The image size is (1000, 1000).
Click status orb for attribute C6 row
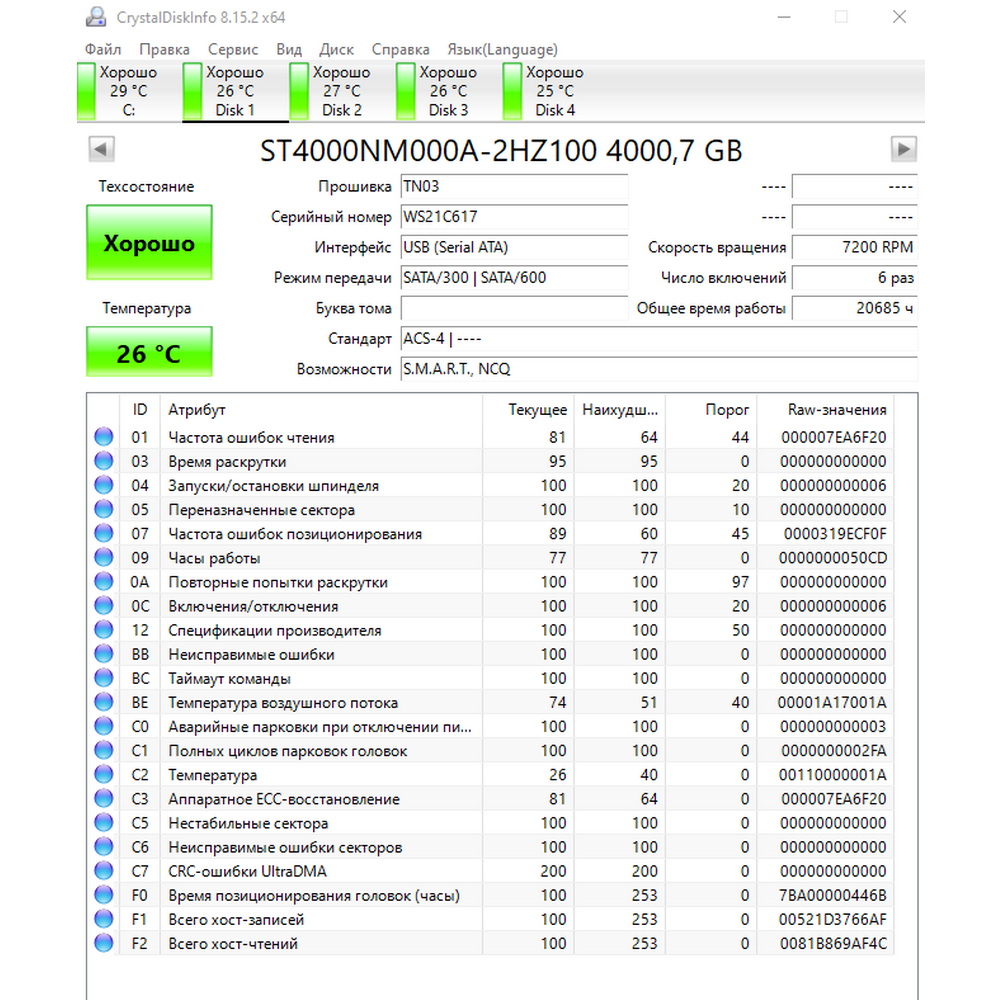point(103,847)
